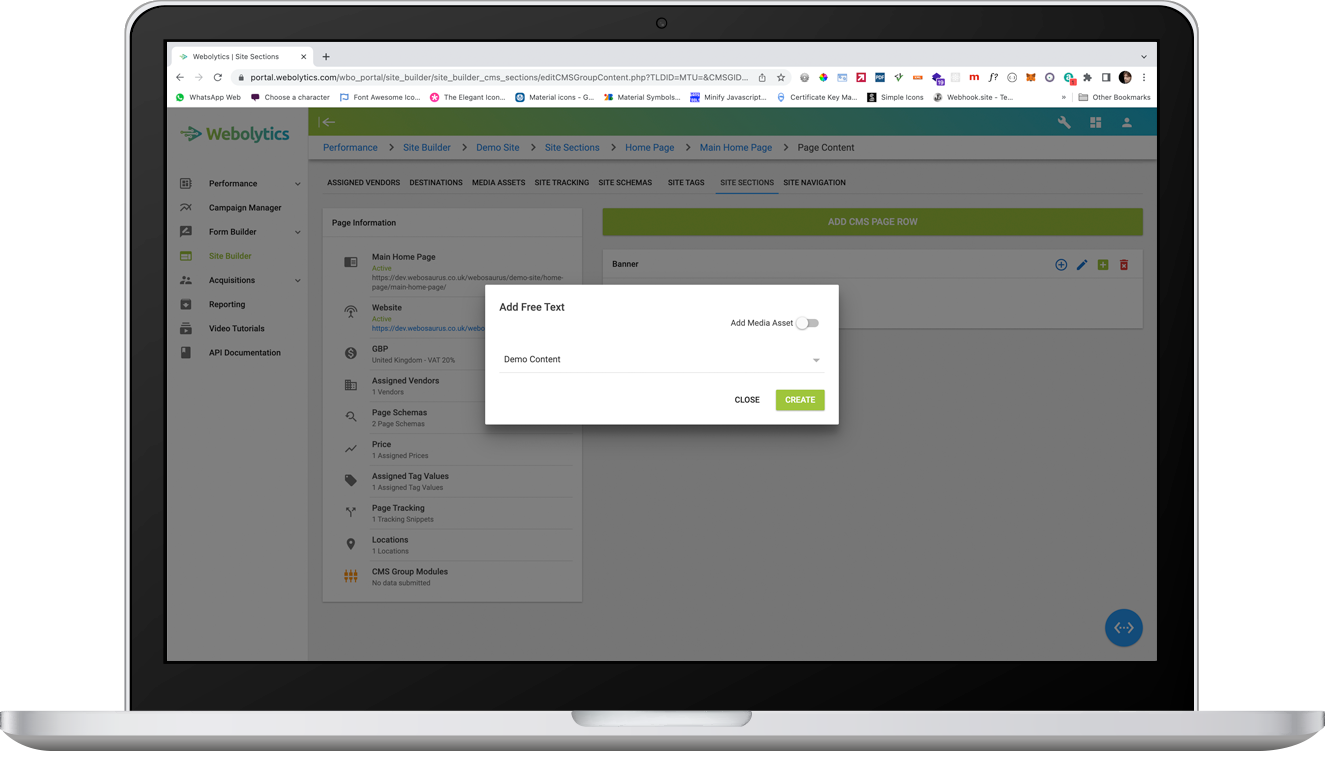Click the red delete icon in Banner row
This screenshot has width=1325, height=780.
point(1124,265)
